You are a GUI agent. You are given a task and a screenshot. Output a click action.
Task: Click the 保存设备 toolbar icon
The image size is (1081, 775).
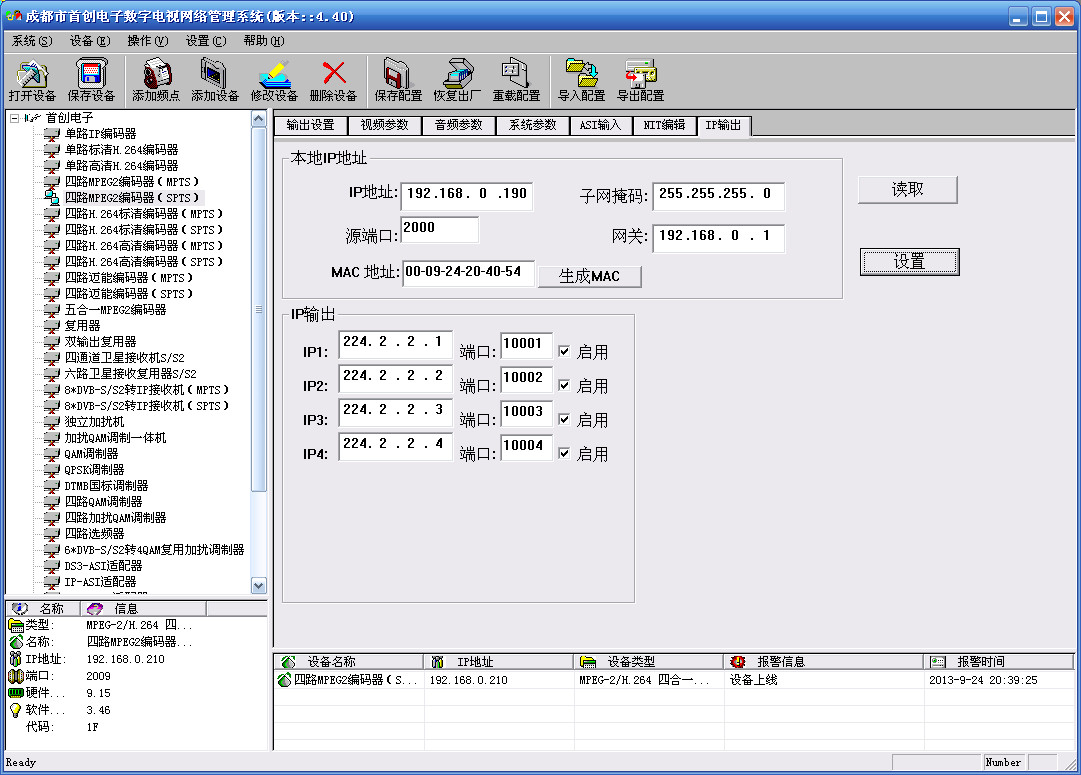click(91, 73)
